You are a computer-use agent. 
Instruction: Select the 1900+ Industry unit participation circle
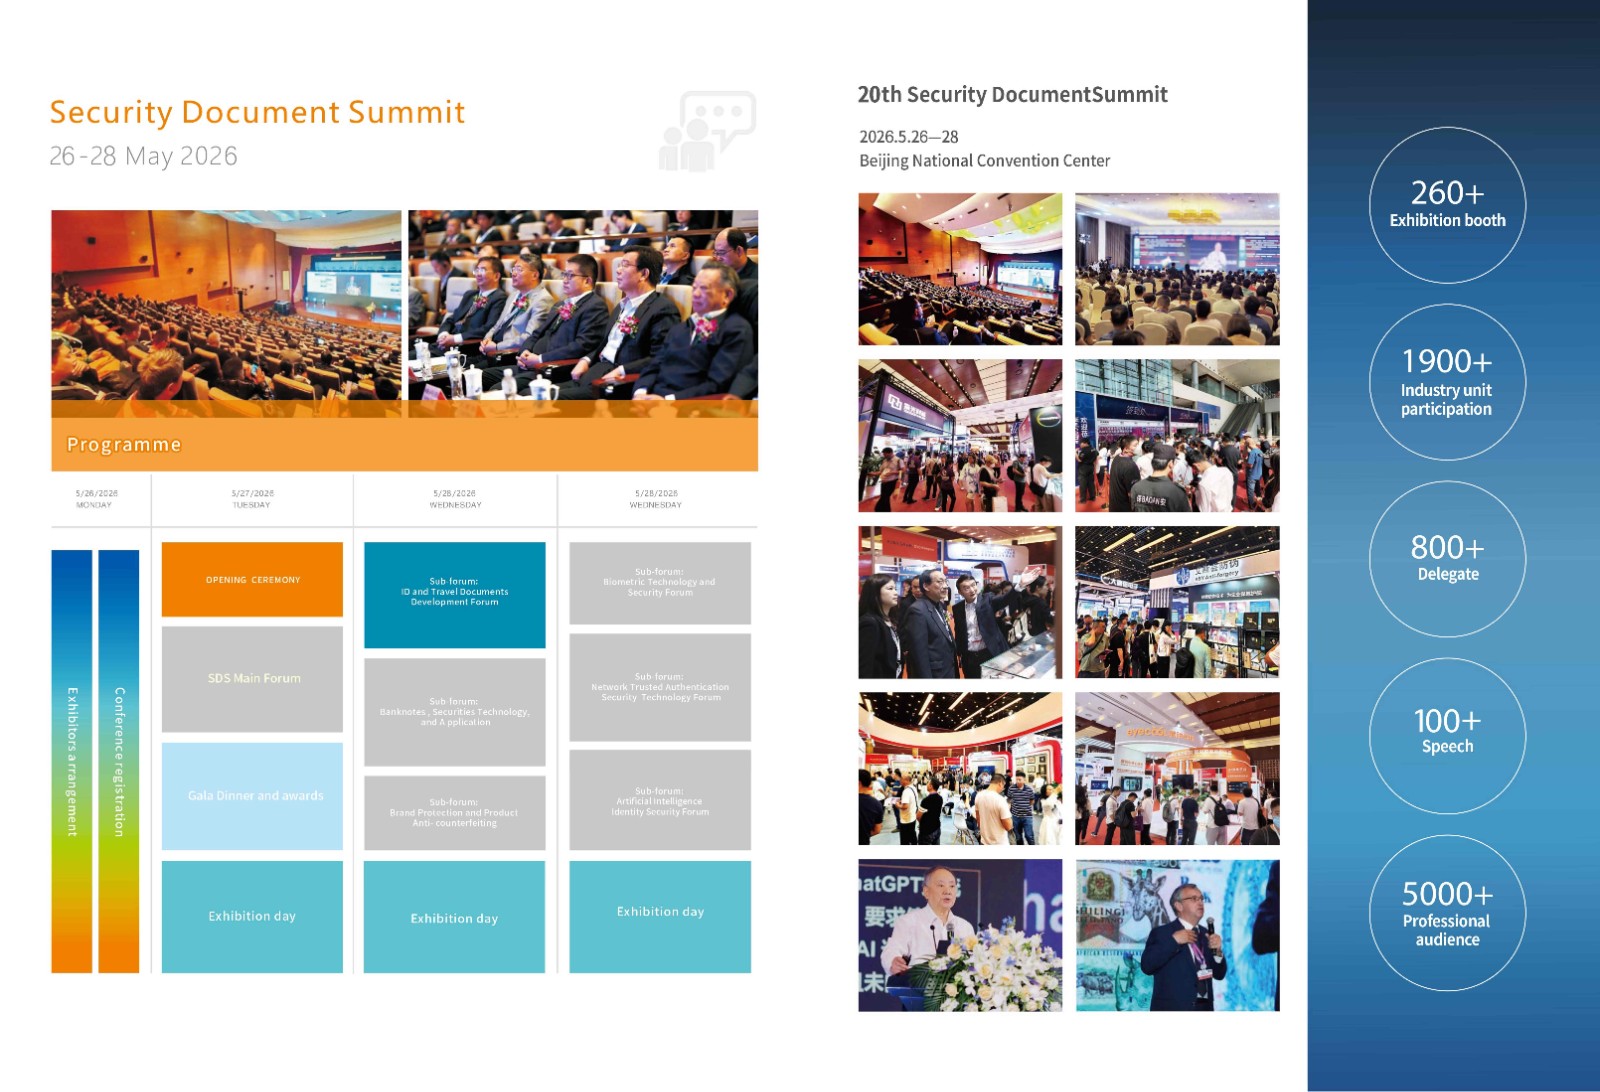pos(1447,382)
